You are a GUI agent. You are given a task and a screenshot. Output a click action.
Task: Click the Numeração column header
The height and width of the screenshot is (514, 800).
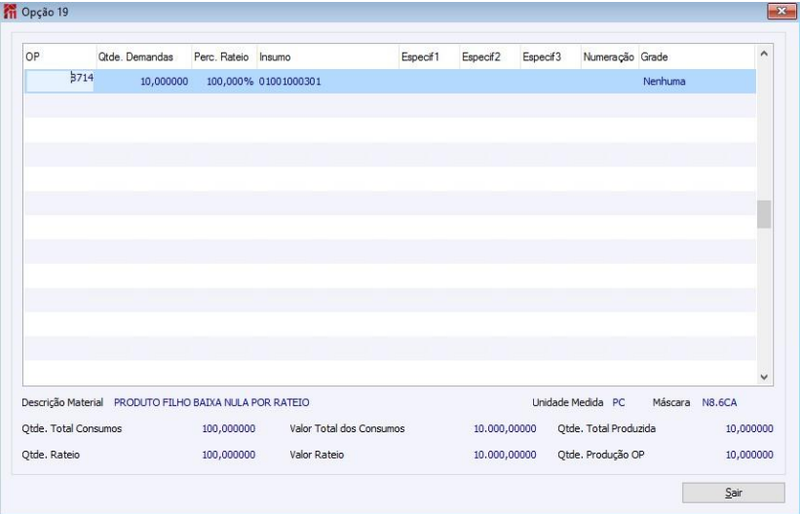tap(610, 57)
